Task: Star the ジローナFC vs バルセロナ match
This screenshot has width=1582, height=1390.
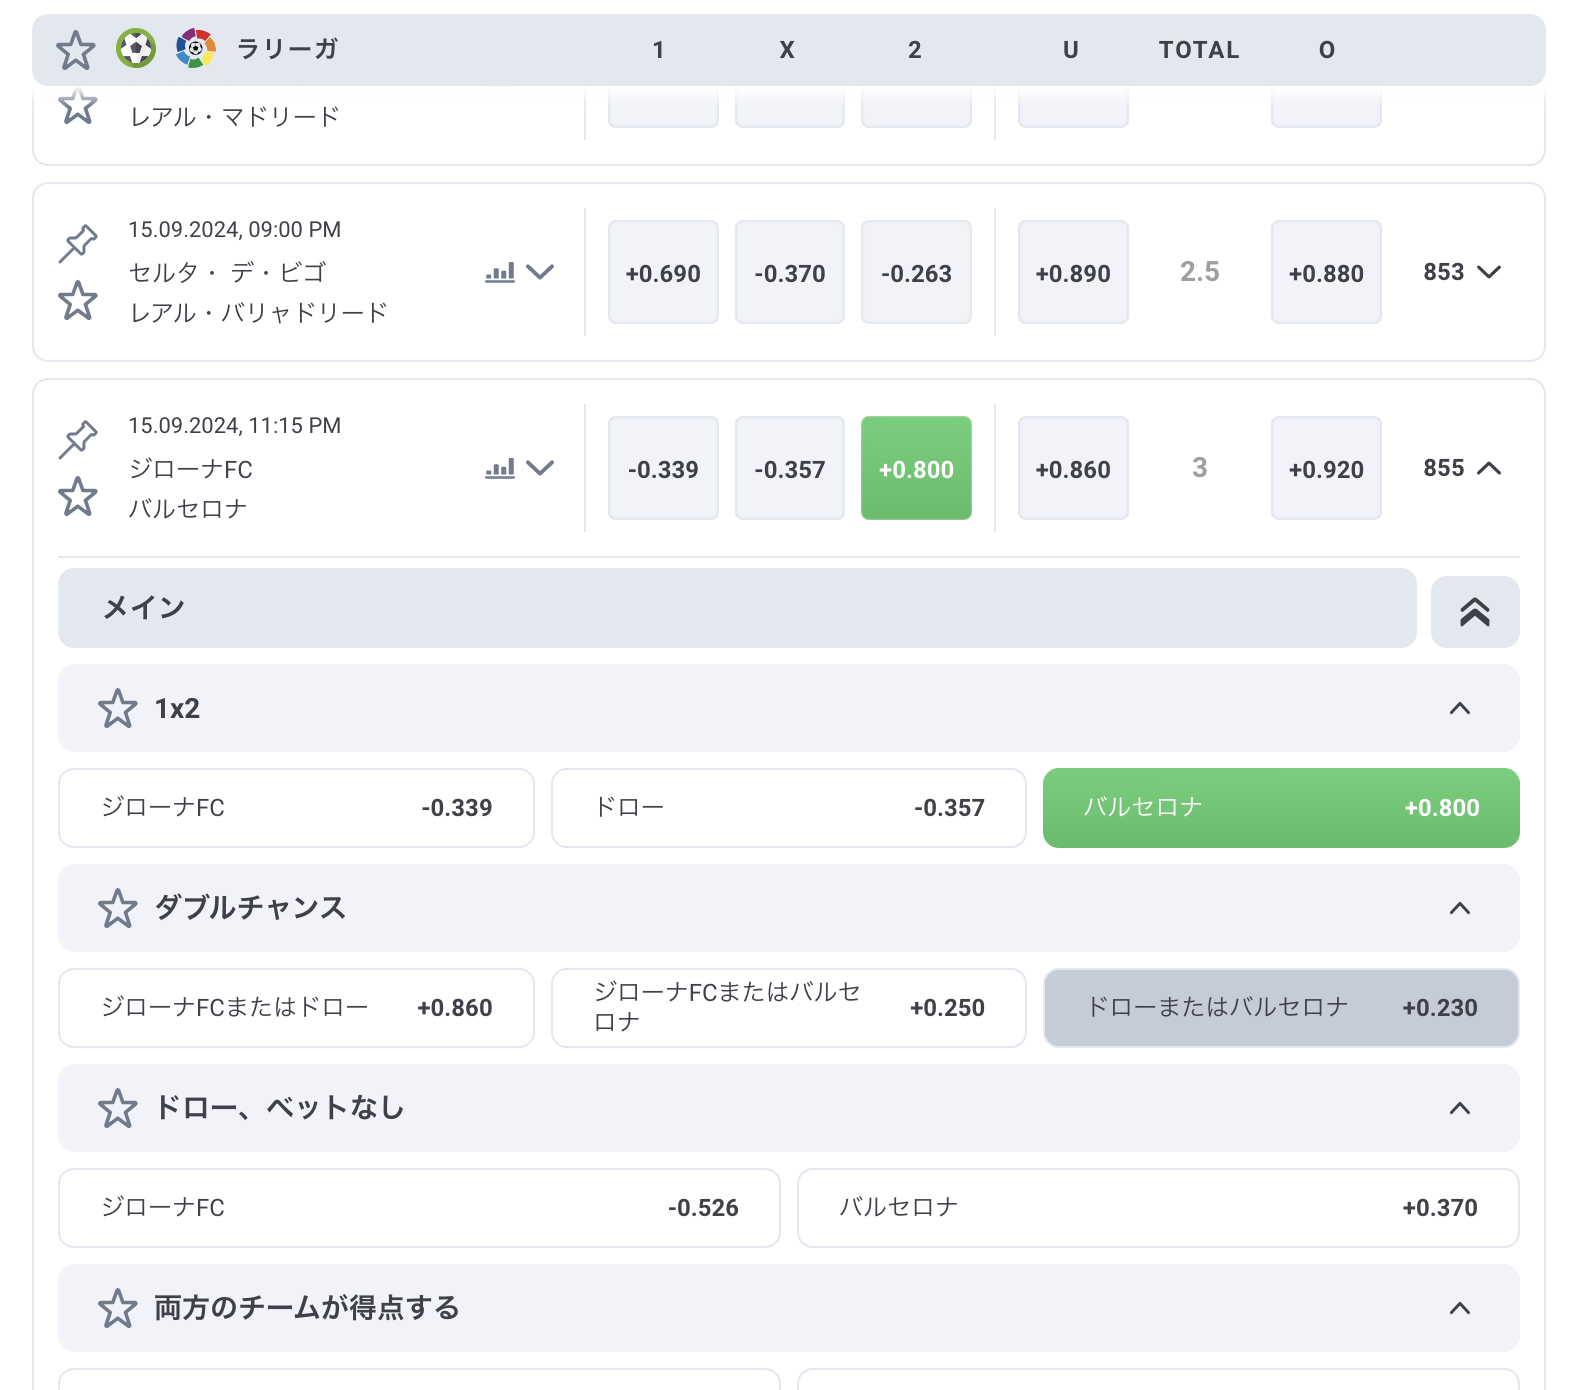Action: [78, 496]
